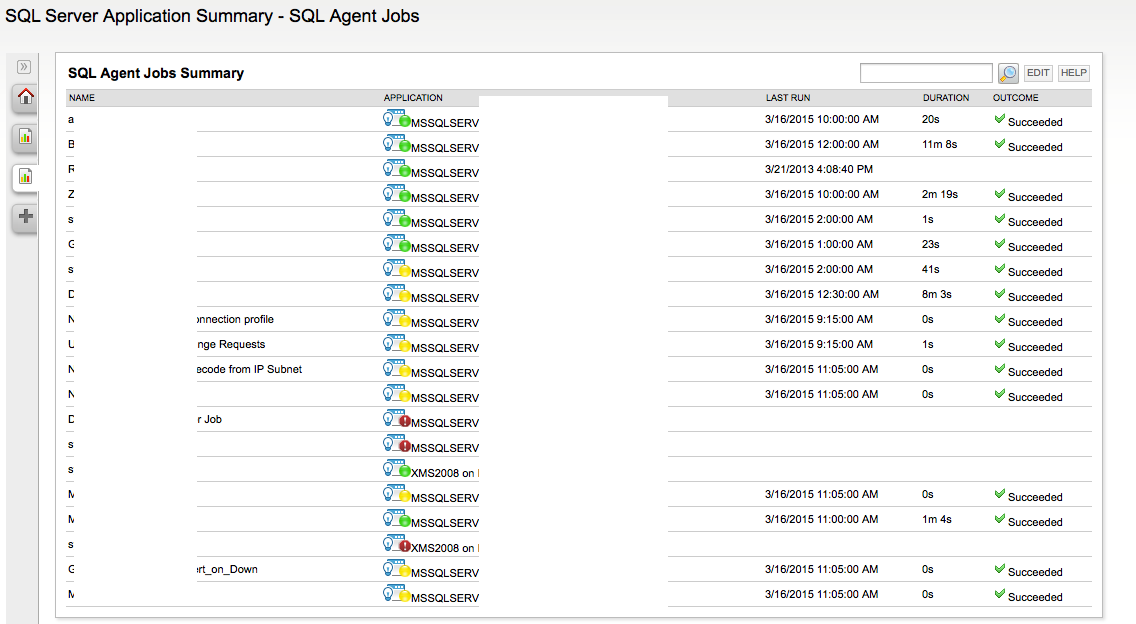Click the Home icon in the left sidebar

23,97
